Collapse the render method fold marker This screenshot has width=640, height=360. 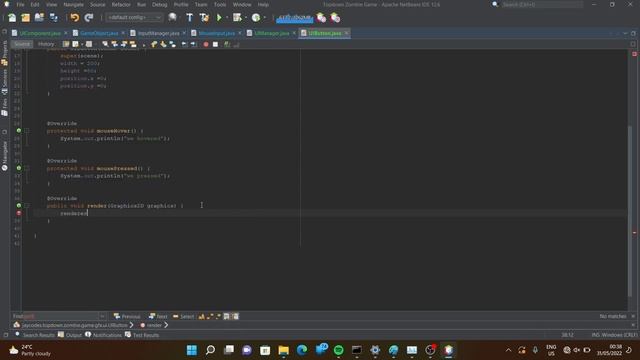(x=27, y=206)
